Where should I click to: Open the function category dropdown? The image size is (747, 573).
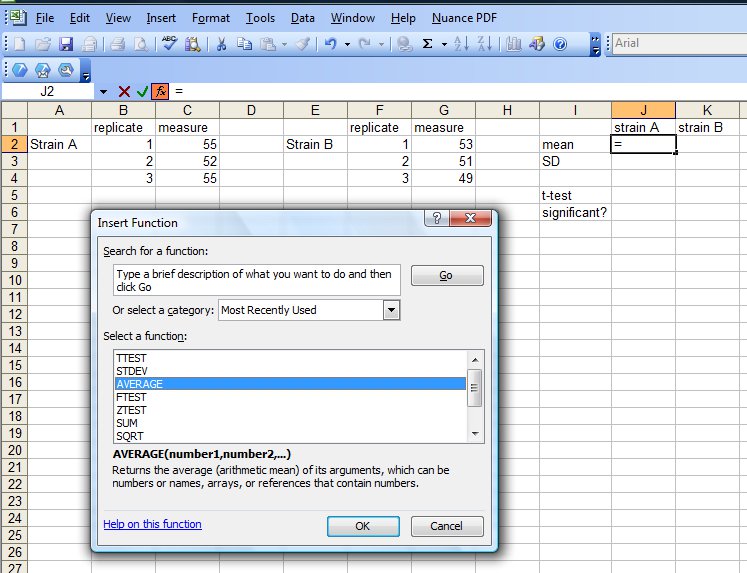tap(391, 310)
